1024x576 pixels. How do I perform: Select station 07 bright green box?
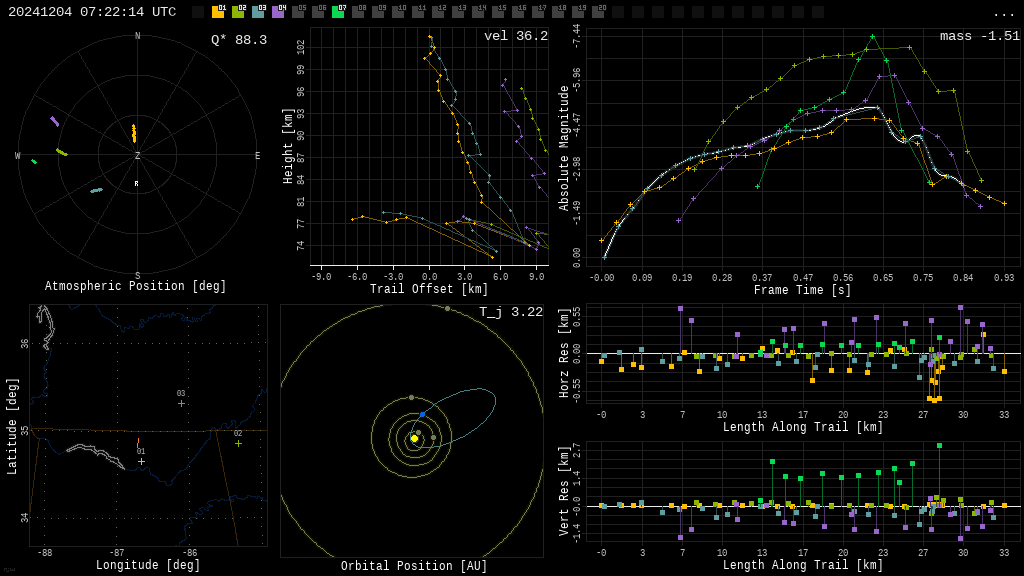click(x=338, y=12)
